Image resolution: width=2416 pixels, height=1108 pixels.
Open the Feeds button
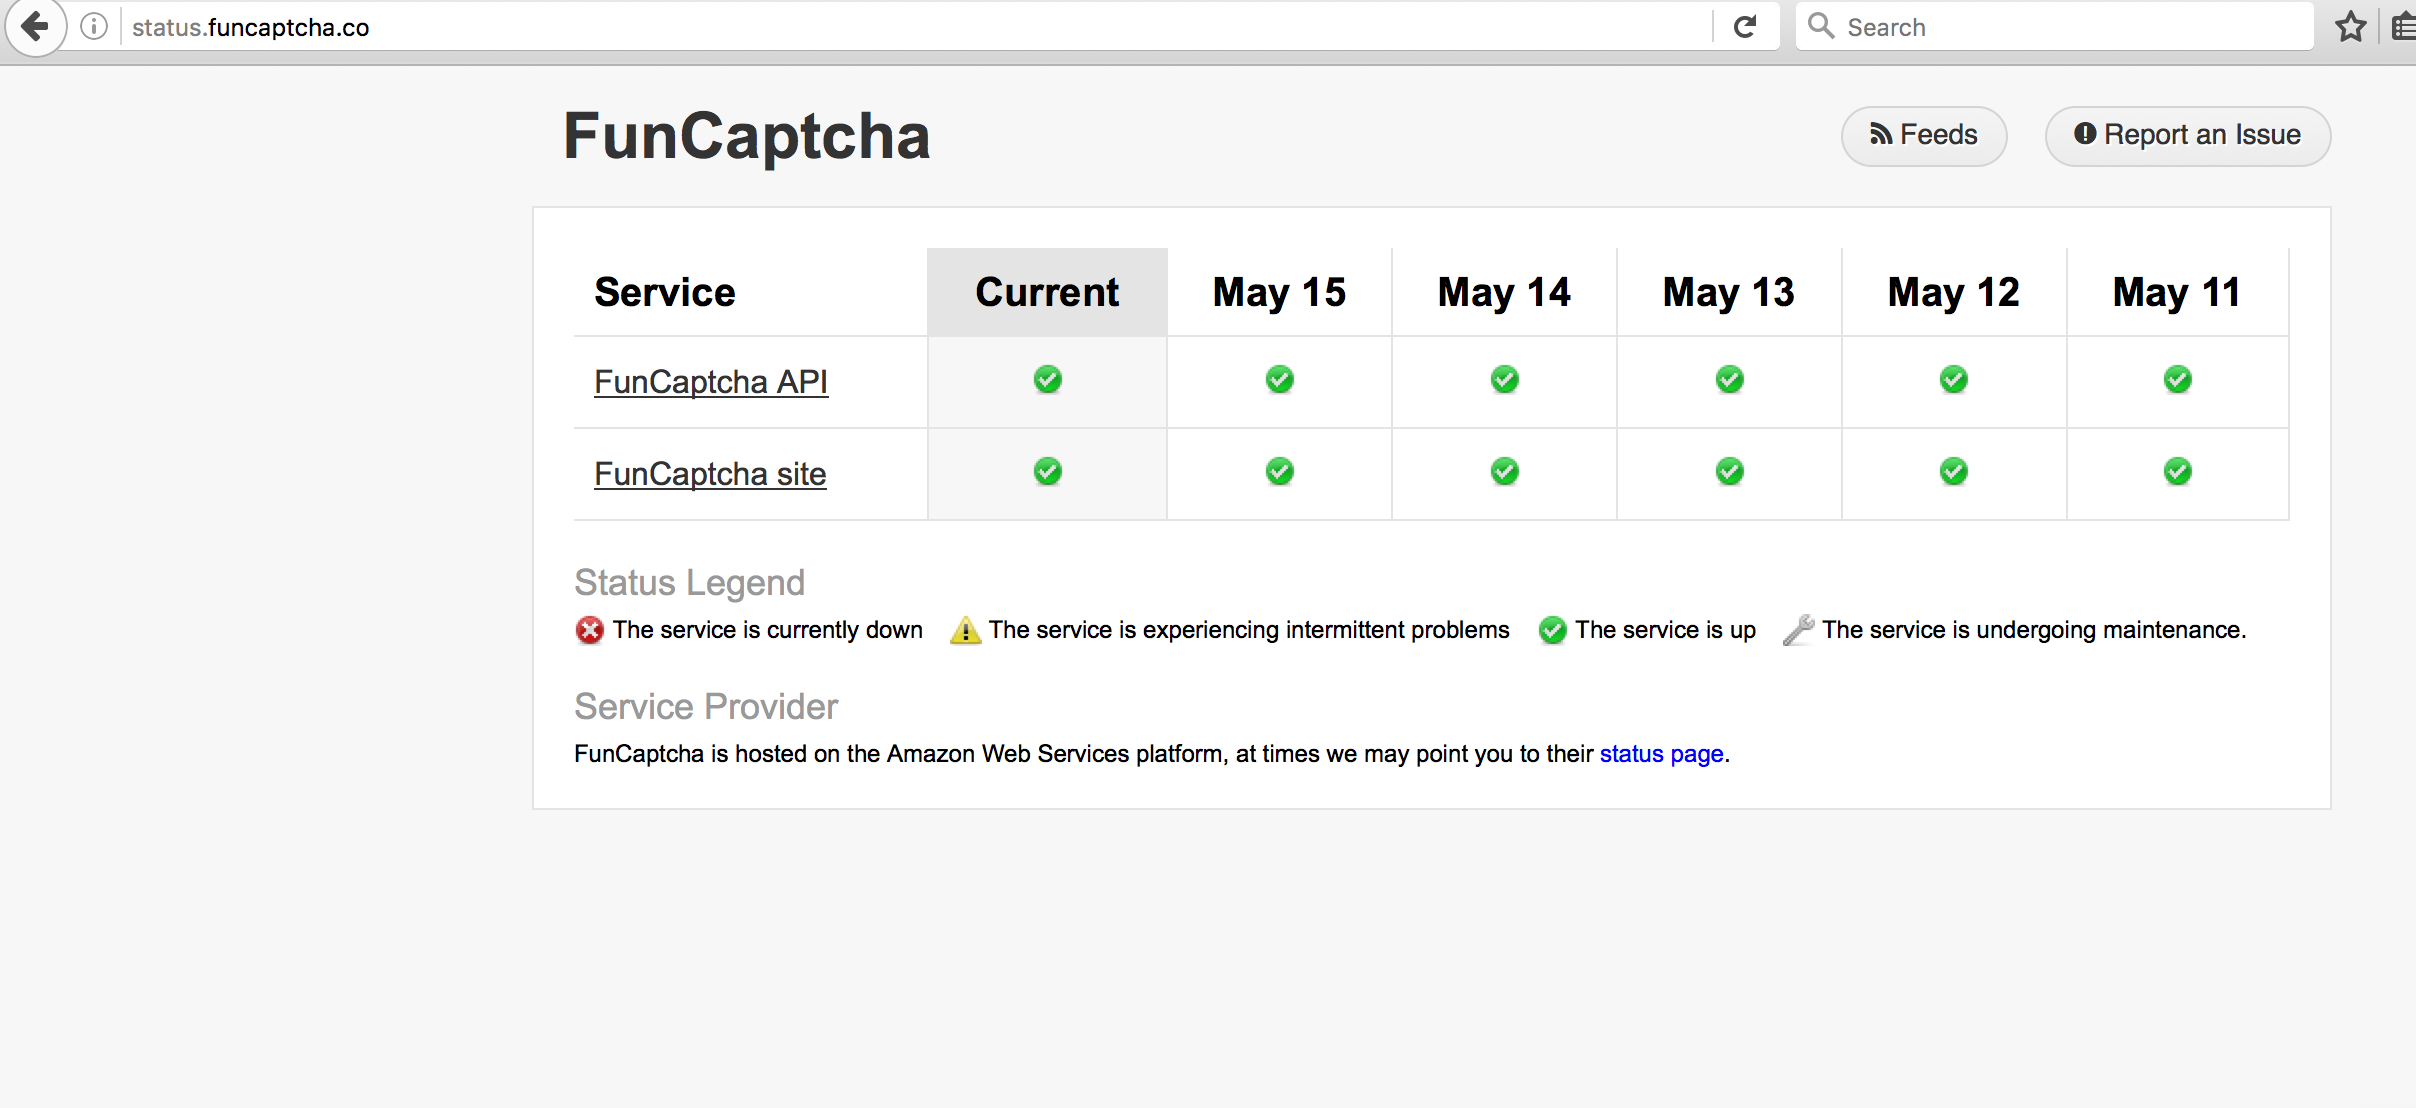tap(1924, 135)
